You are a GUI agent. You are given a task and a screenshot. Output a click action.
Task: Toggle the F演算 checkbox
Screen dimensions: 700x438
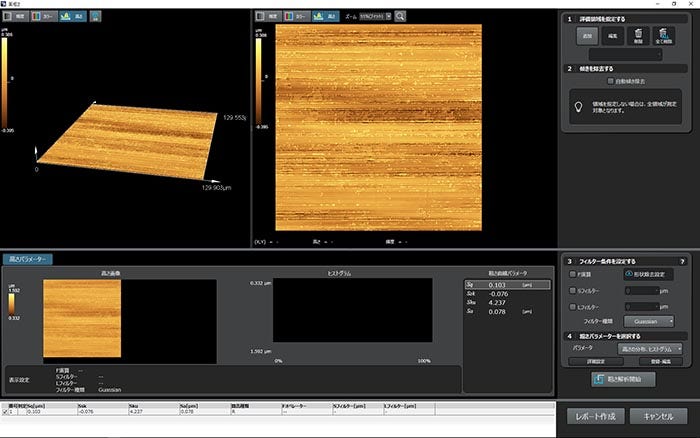click(x=572, y=273)
